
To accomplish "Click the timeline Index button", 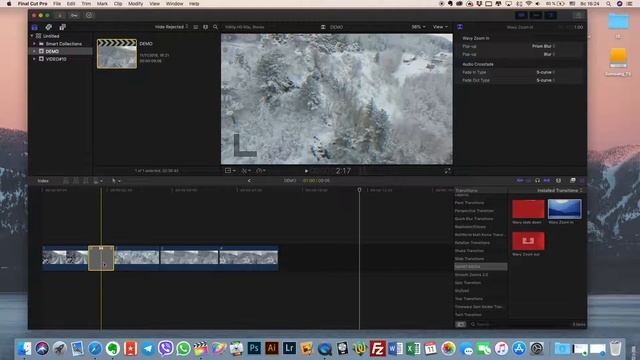I will [x=43, y=180].
